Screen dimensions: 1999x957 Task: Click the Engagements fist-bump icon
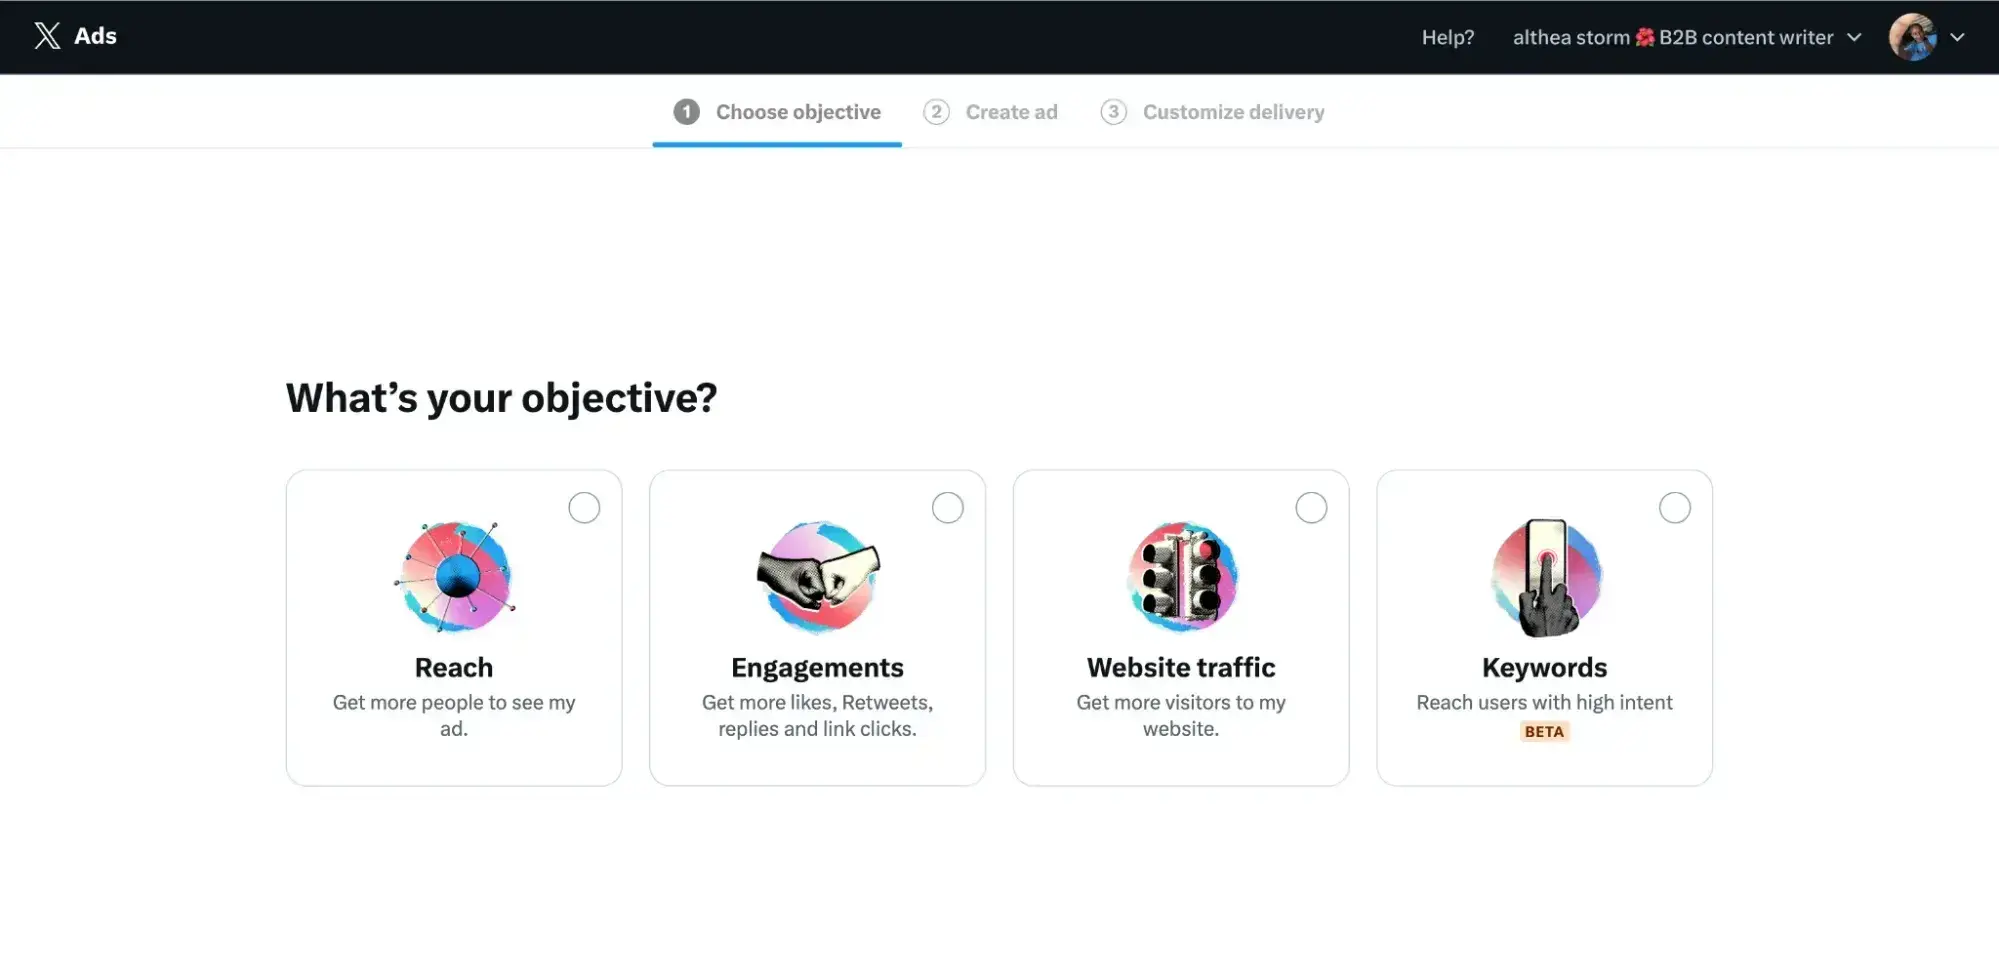817,577
